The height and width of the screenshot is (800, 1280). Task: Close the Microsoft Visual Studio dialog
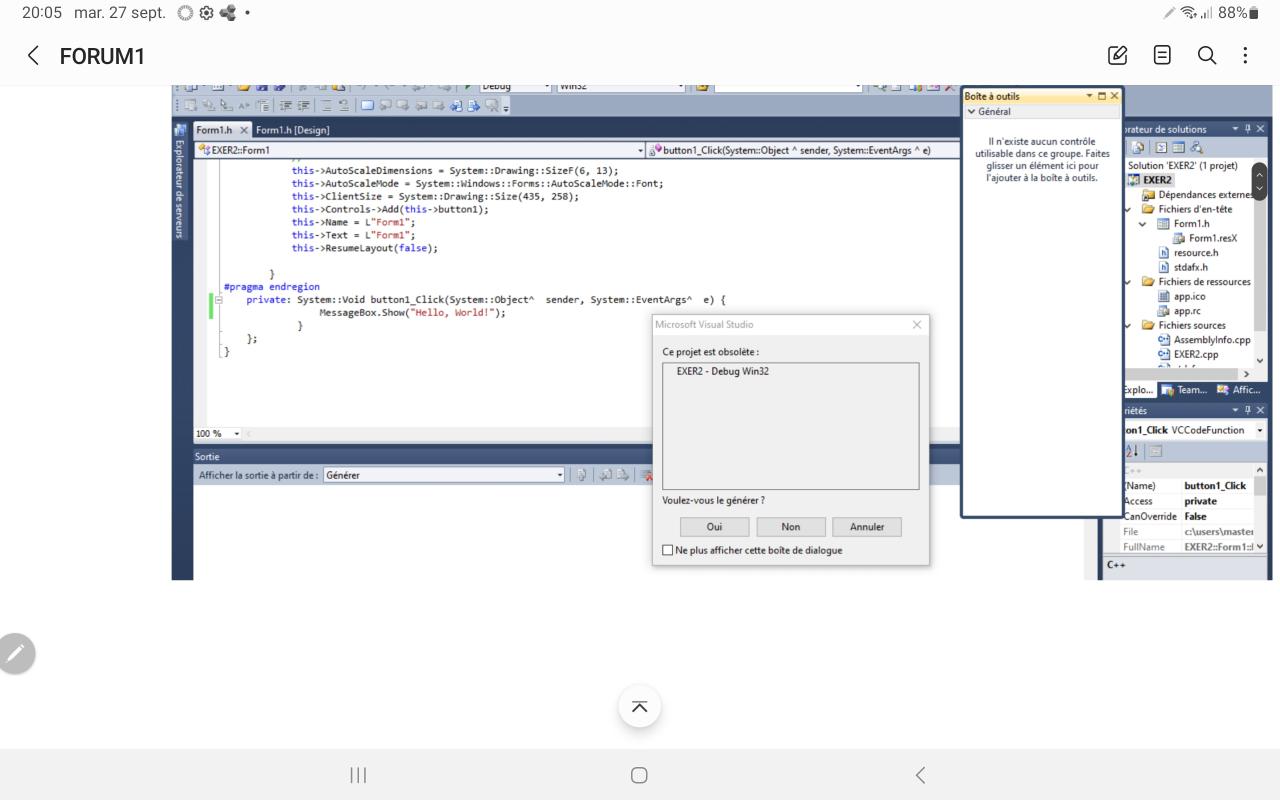[917, 325]
